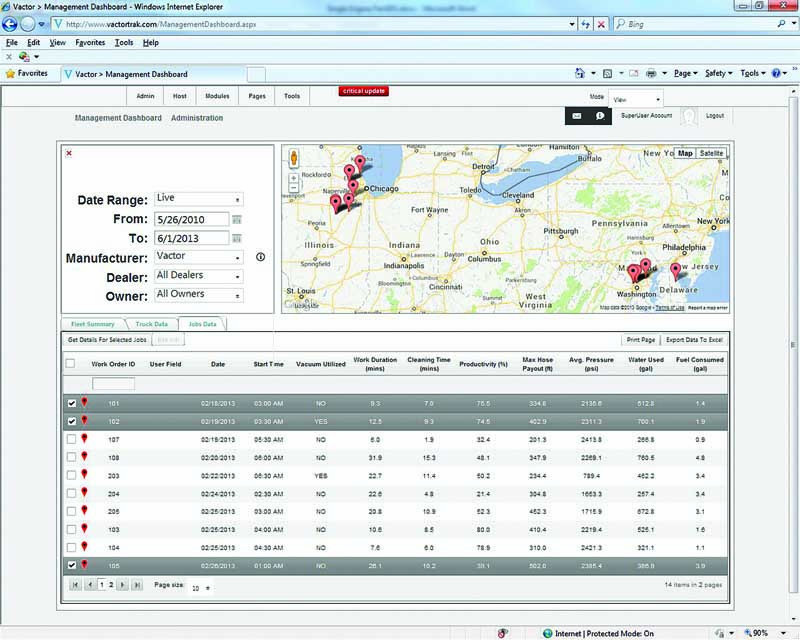Go to next page of jobs grid
800x640 pixels.
[122, 585]
